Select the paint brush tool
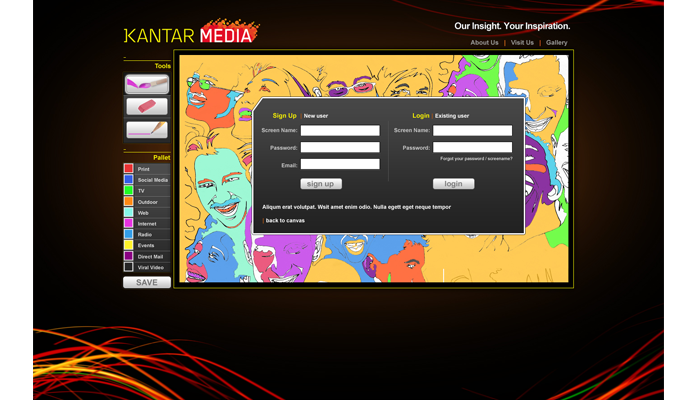The width and height of the screenshot is (700, 400). [x=146, y=84]
